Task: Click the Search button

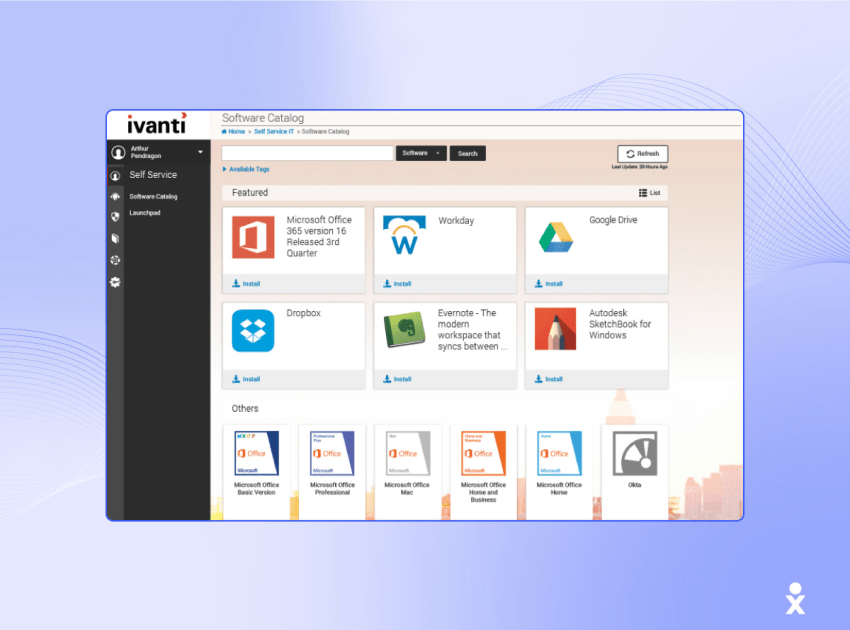Action: point(467,153)
